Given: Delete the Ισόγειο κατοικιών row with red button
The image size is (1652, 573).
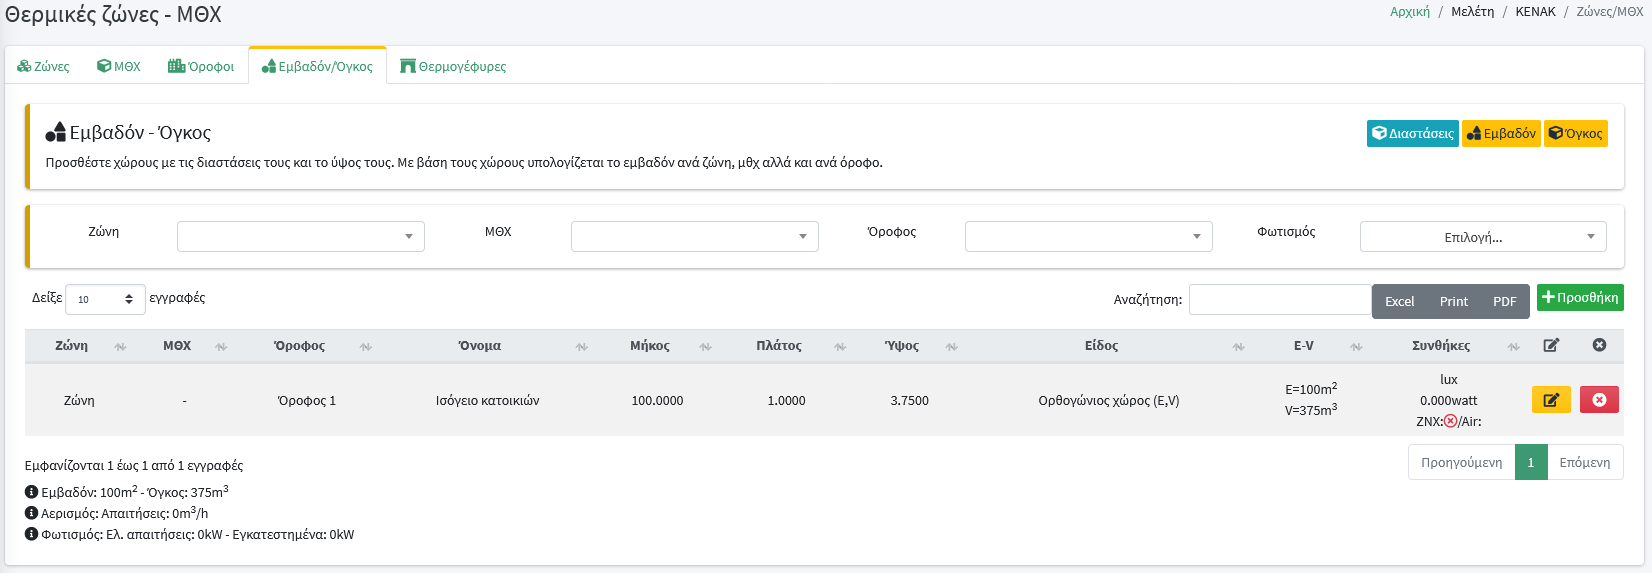Looking at the screenshot, I should point(1598,400).
